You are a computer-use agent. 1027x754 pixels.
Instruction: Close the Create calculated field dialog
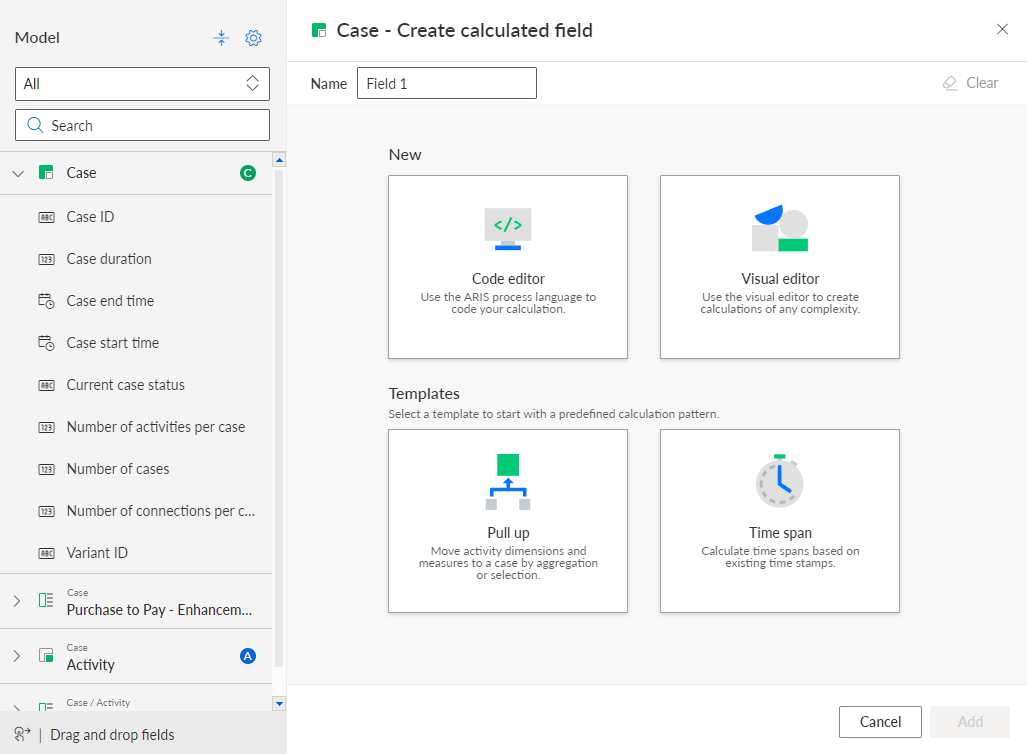(x=1002, y=29)
